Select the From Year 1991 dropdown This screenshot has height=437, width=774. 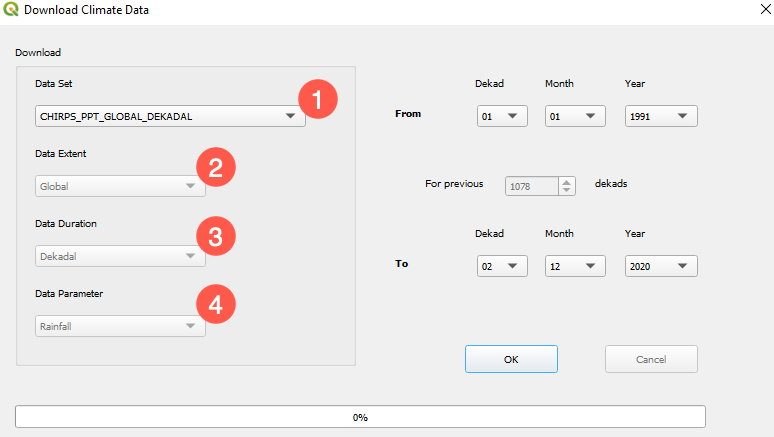coord(660,116)
